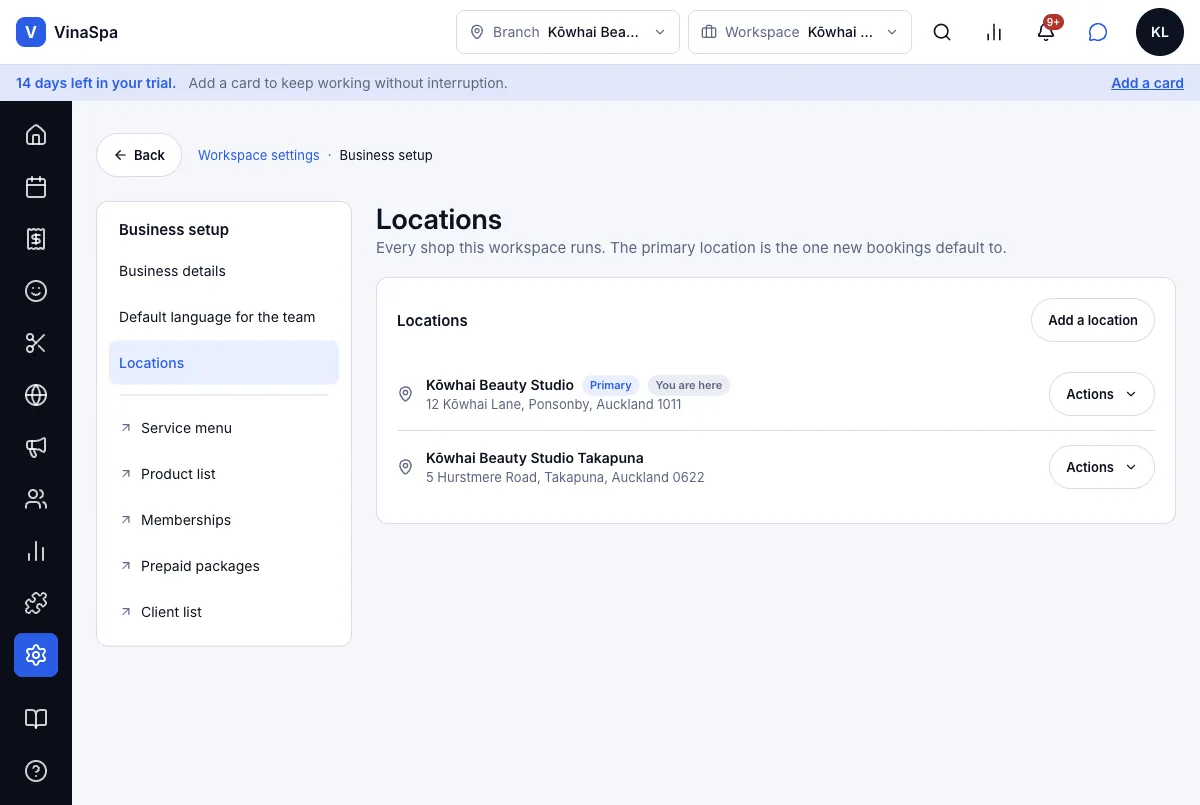Image resolution: width=1200 pixels, height=805 pixels.
Task: Click the Add a location button
Action: coord(1093,321)
